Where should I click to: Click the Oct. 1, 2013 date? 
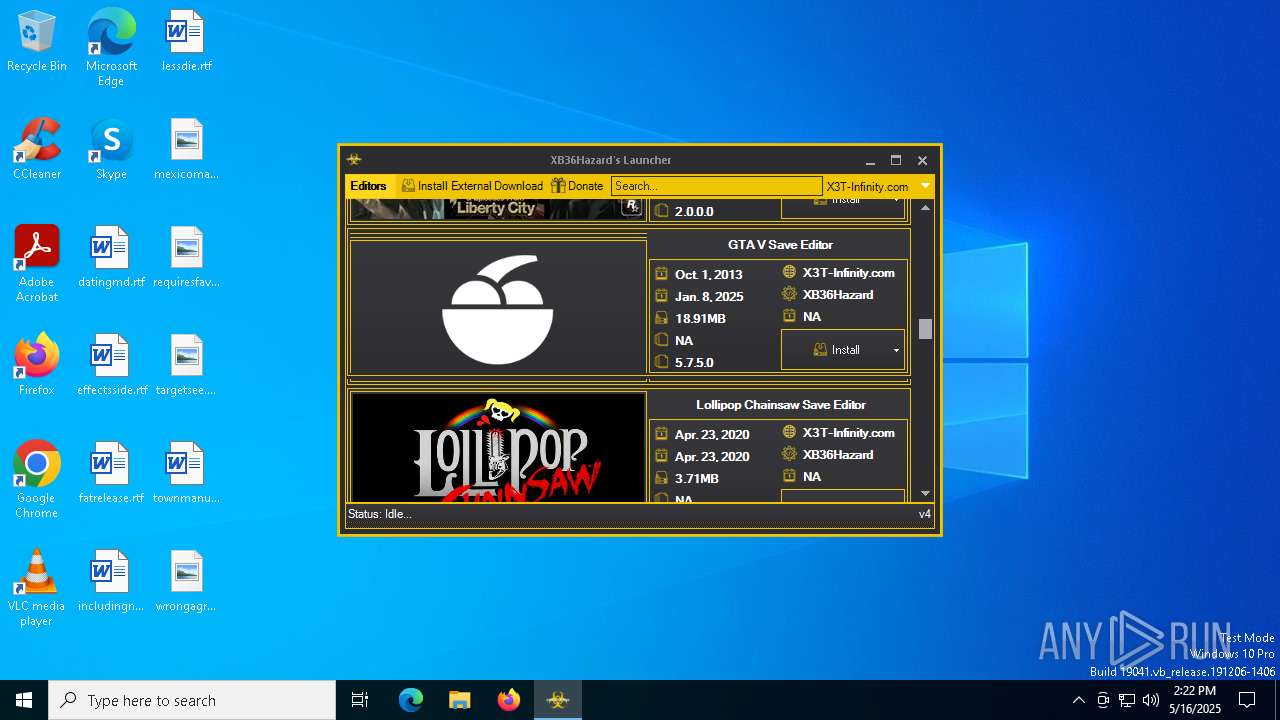pos(708,275)
